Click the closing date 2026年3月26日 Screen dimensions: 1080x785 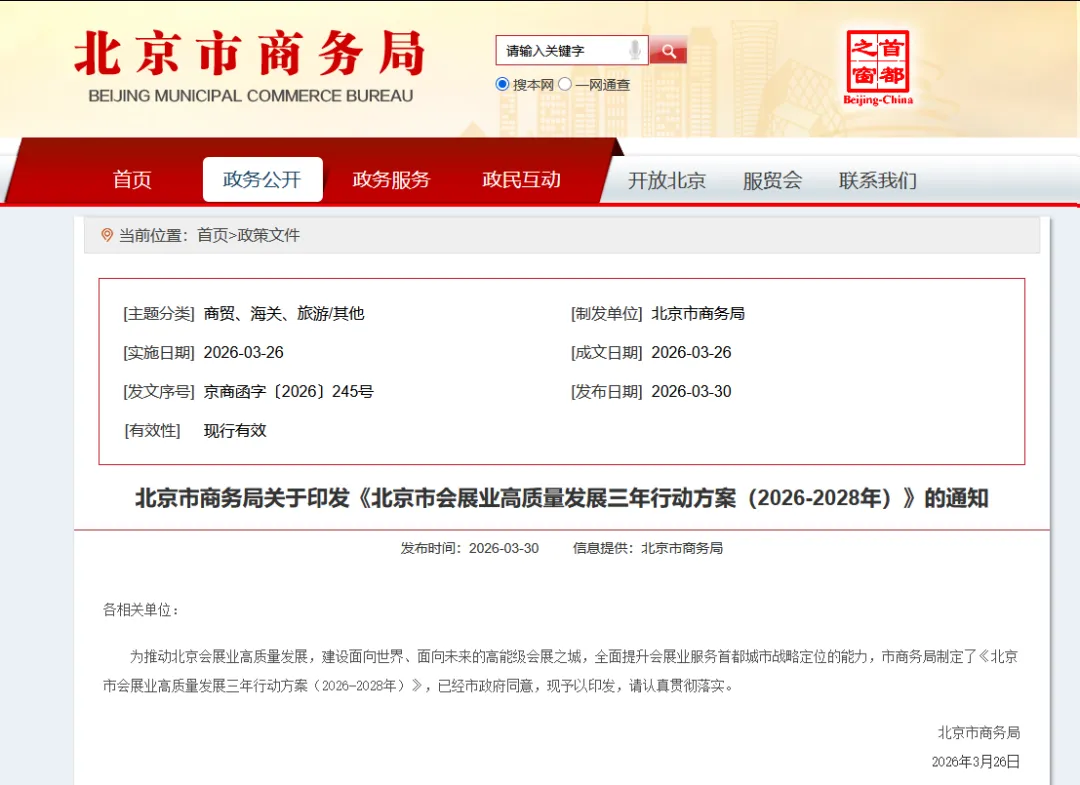(x=976, y=762)
